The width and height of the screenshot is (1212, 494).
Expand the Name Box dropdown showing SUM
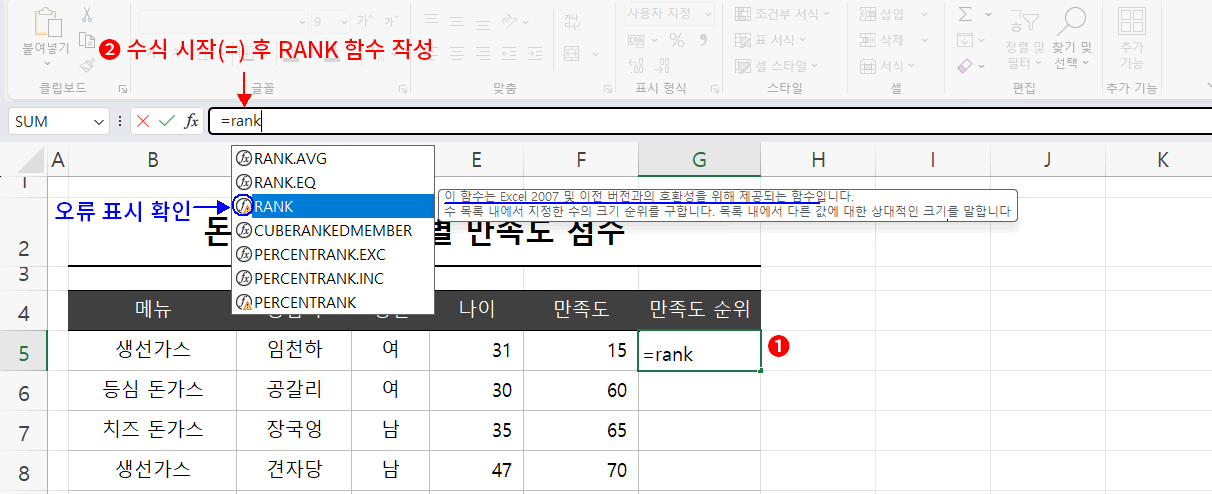(99, 121)
